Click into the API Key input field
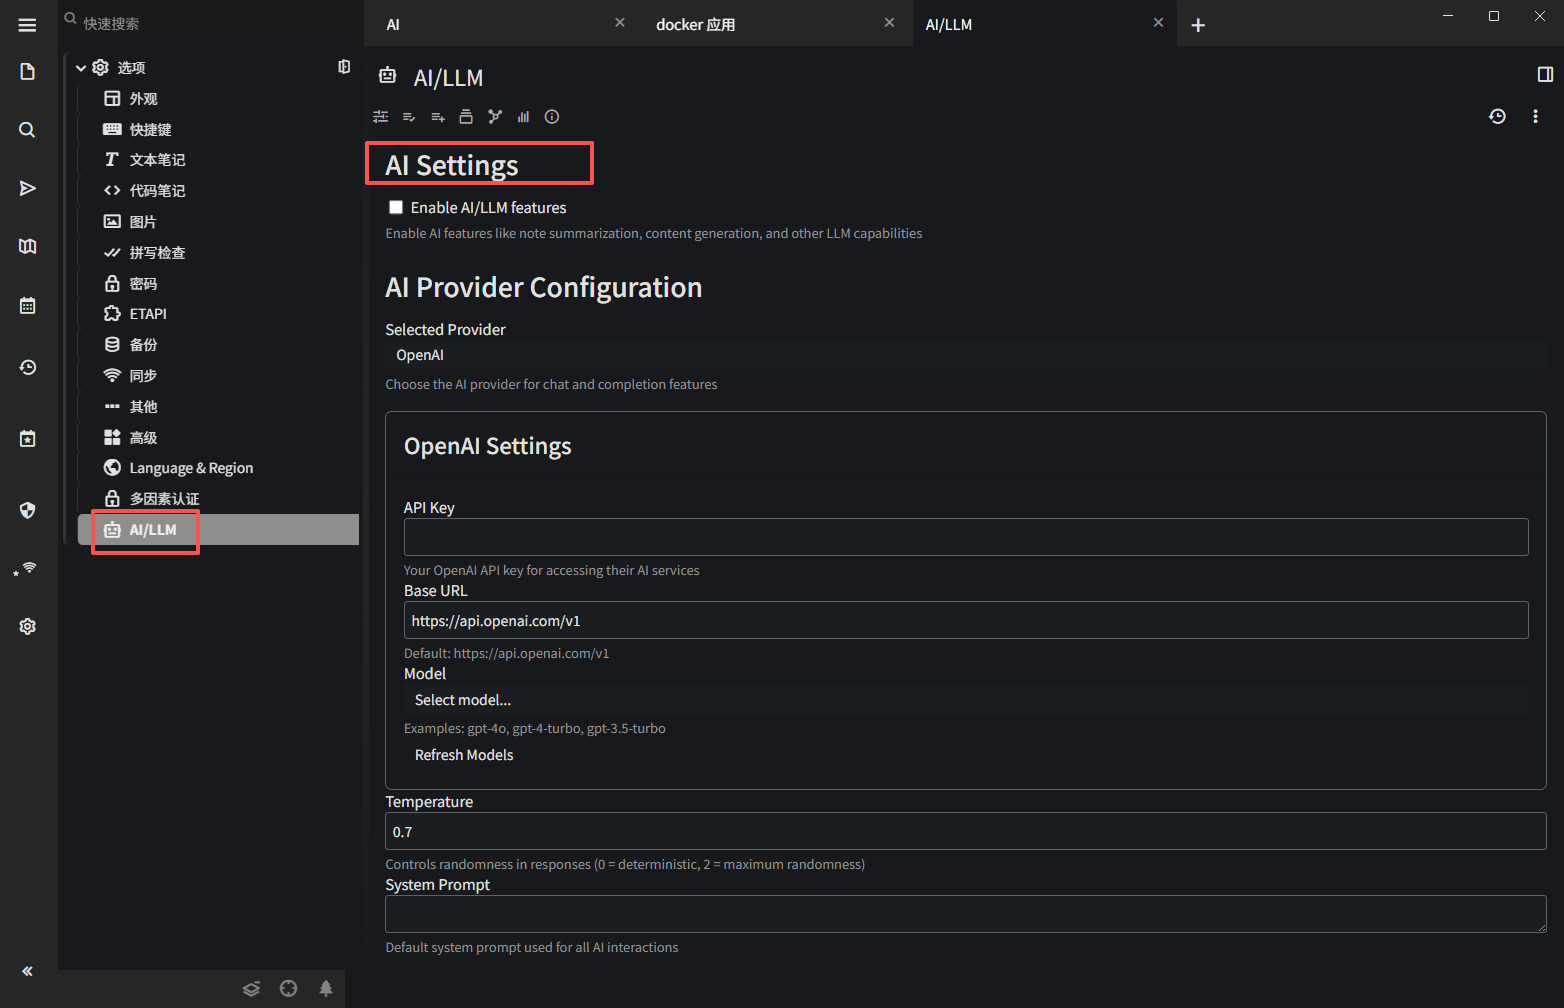1564x1008 pixels. click(965, 537)
